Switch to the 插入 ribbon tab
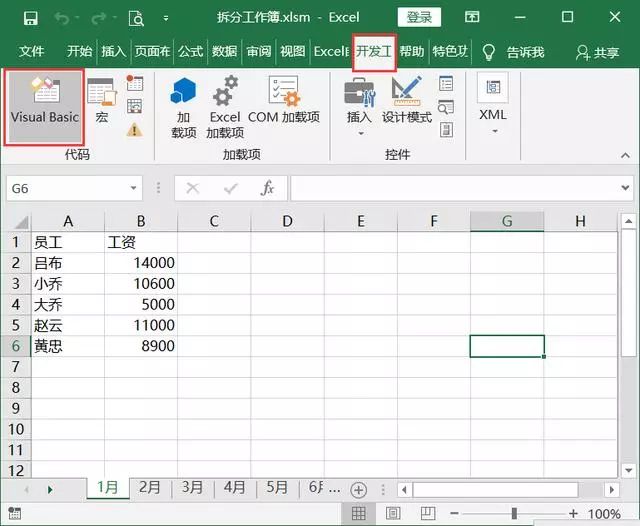 tap(113, 51)
